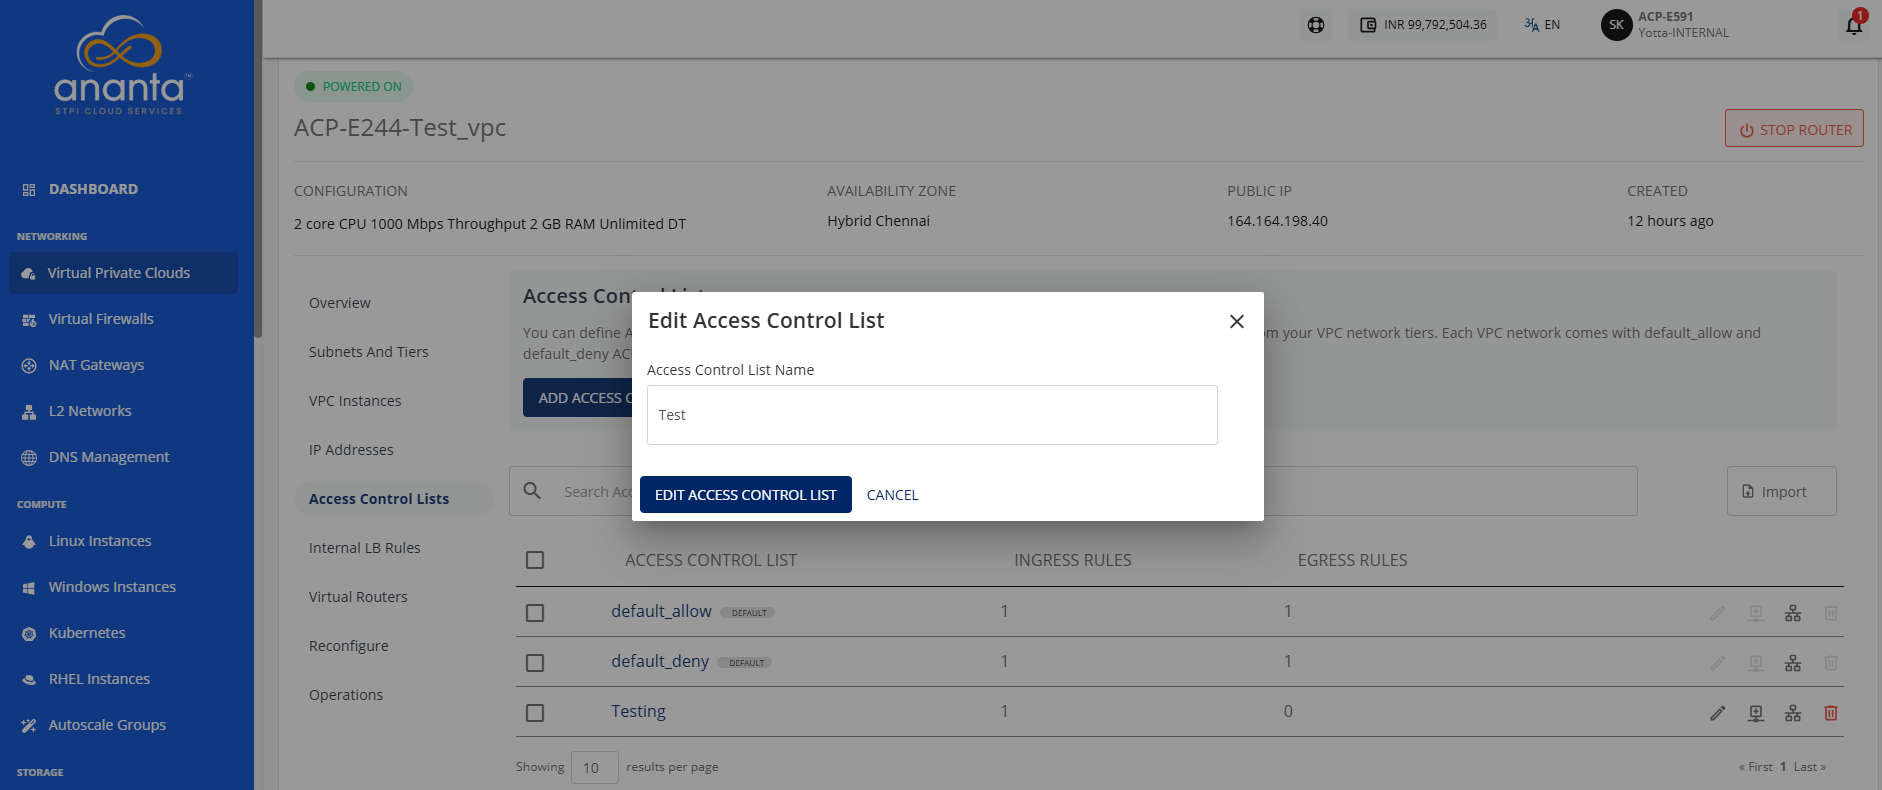
Task: Select the Access Control Lists tab
Action: tap(393, 499)
